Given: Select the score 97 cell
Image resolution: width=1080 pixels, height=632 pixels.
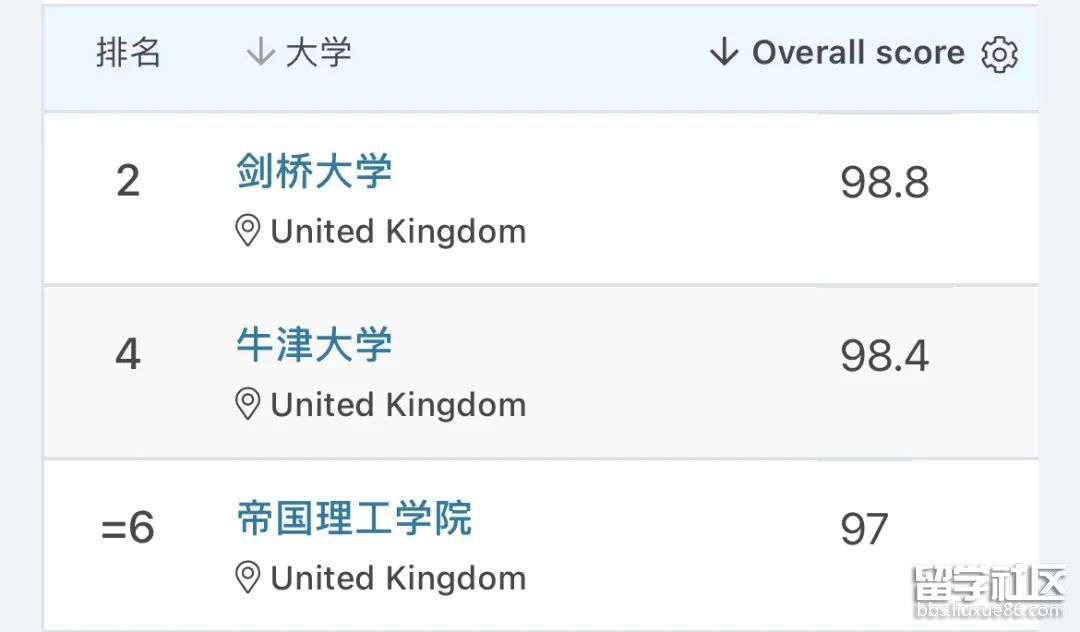Looking at the screenshot, I should coord(864,529).
